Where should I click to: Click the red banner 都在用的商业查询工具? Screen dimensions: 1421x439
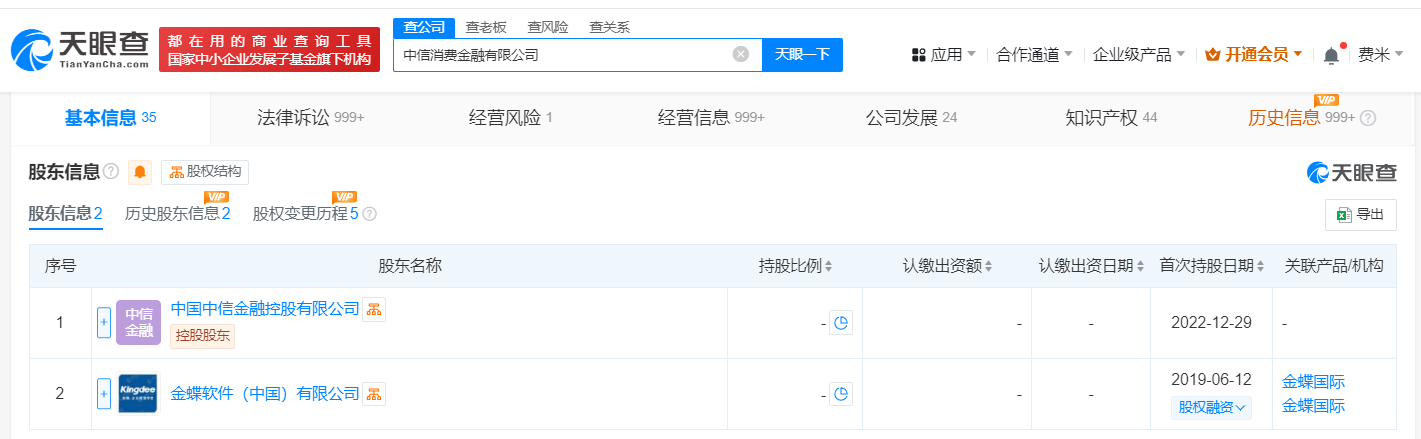[x=269, y=50]
